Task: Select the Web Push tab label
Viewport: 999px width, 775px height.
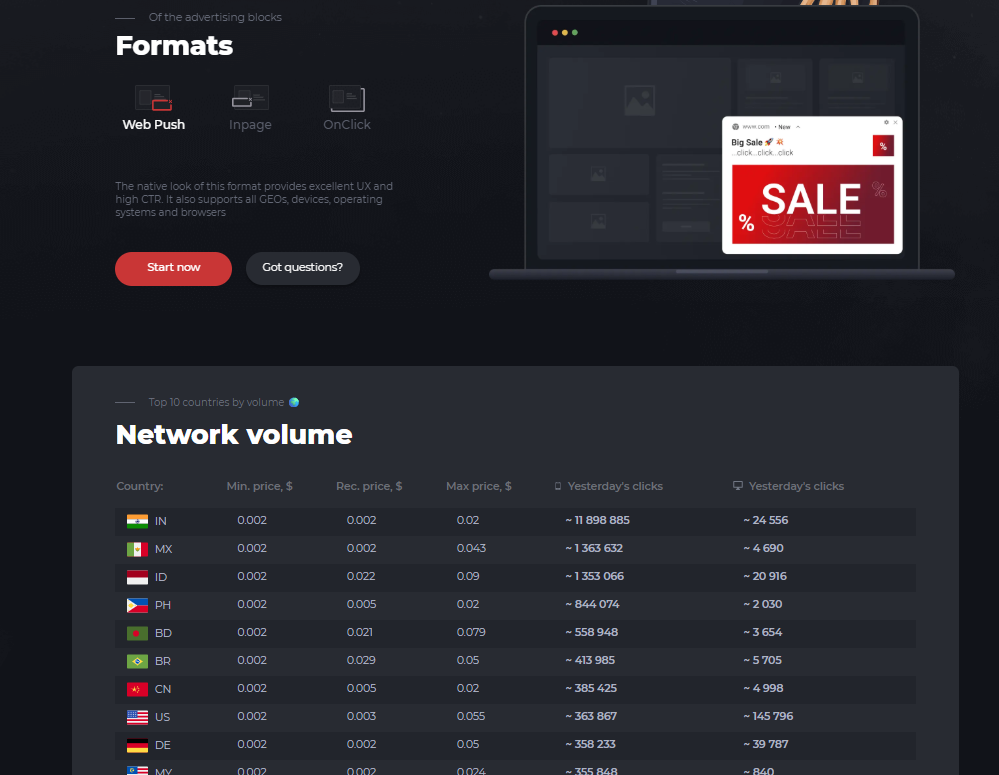Action: point(154,125)
